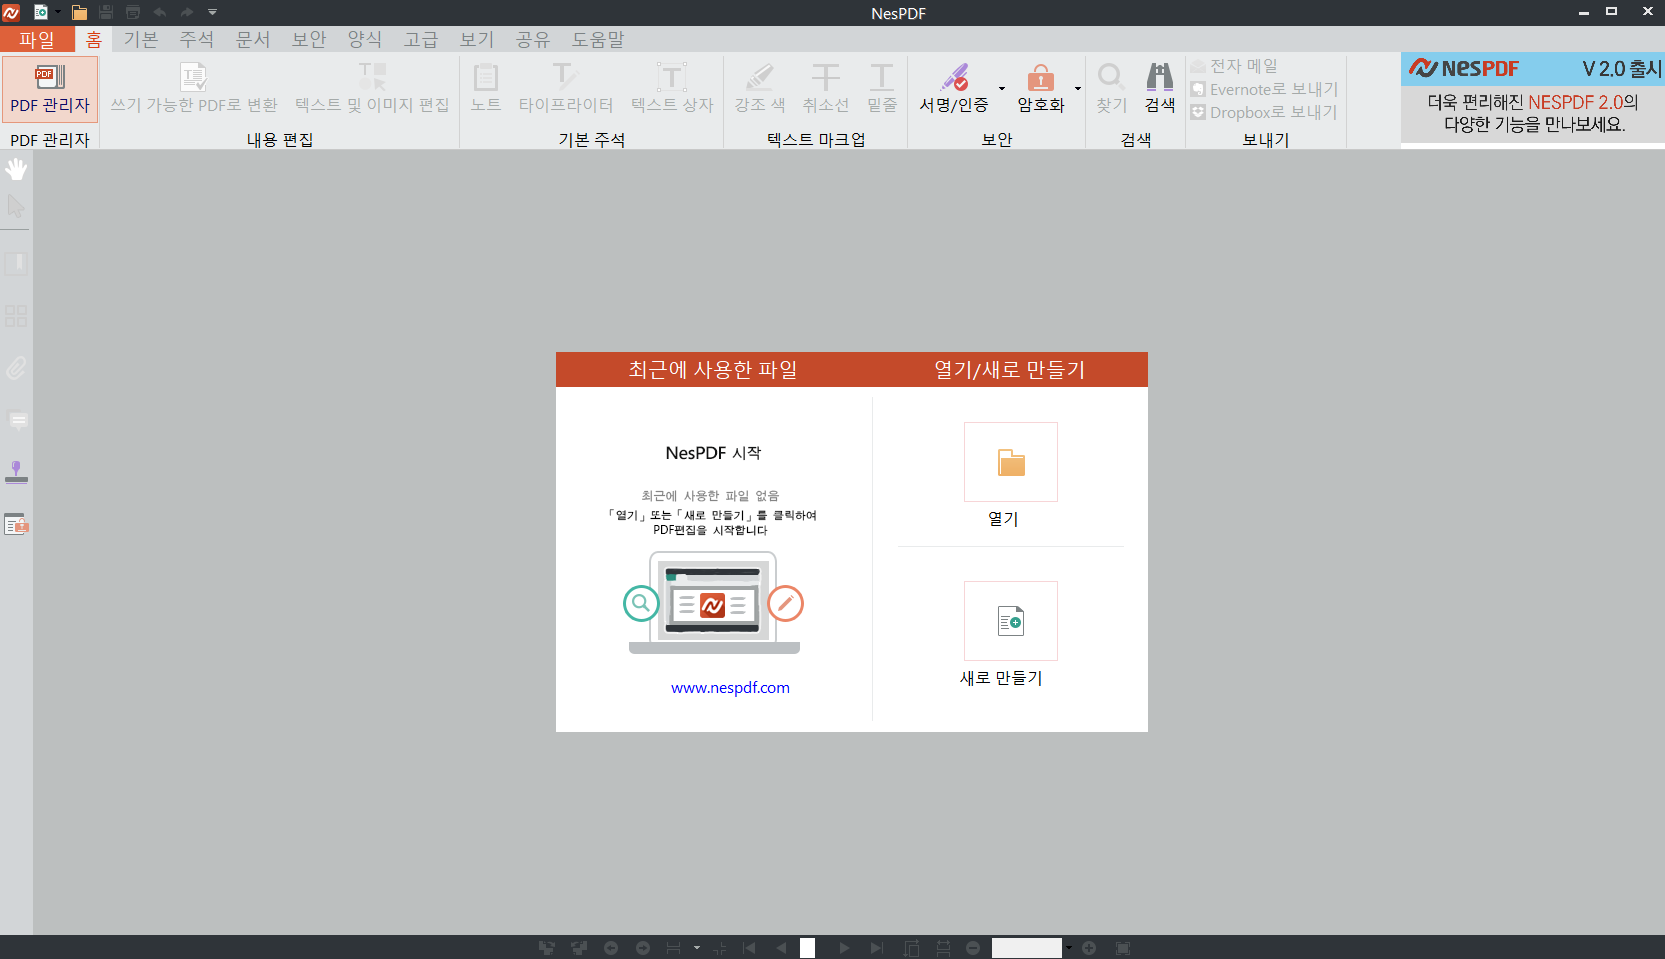Open the new document dropdown arrow in title bar
Screen dimensions: 1665x959
pos(58,12)
